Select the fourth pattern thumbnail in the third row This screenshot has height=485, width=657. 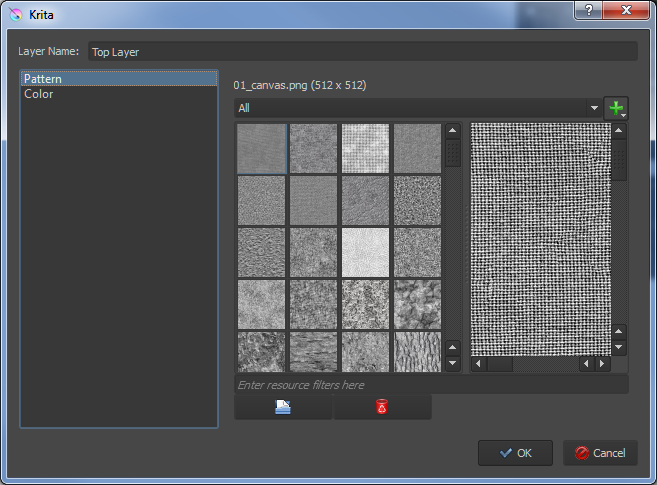pos(417,253)
